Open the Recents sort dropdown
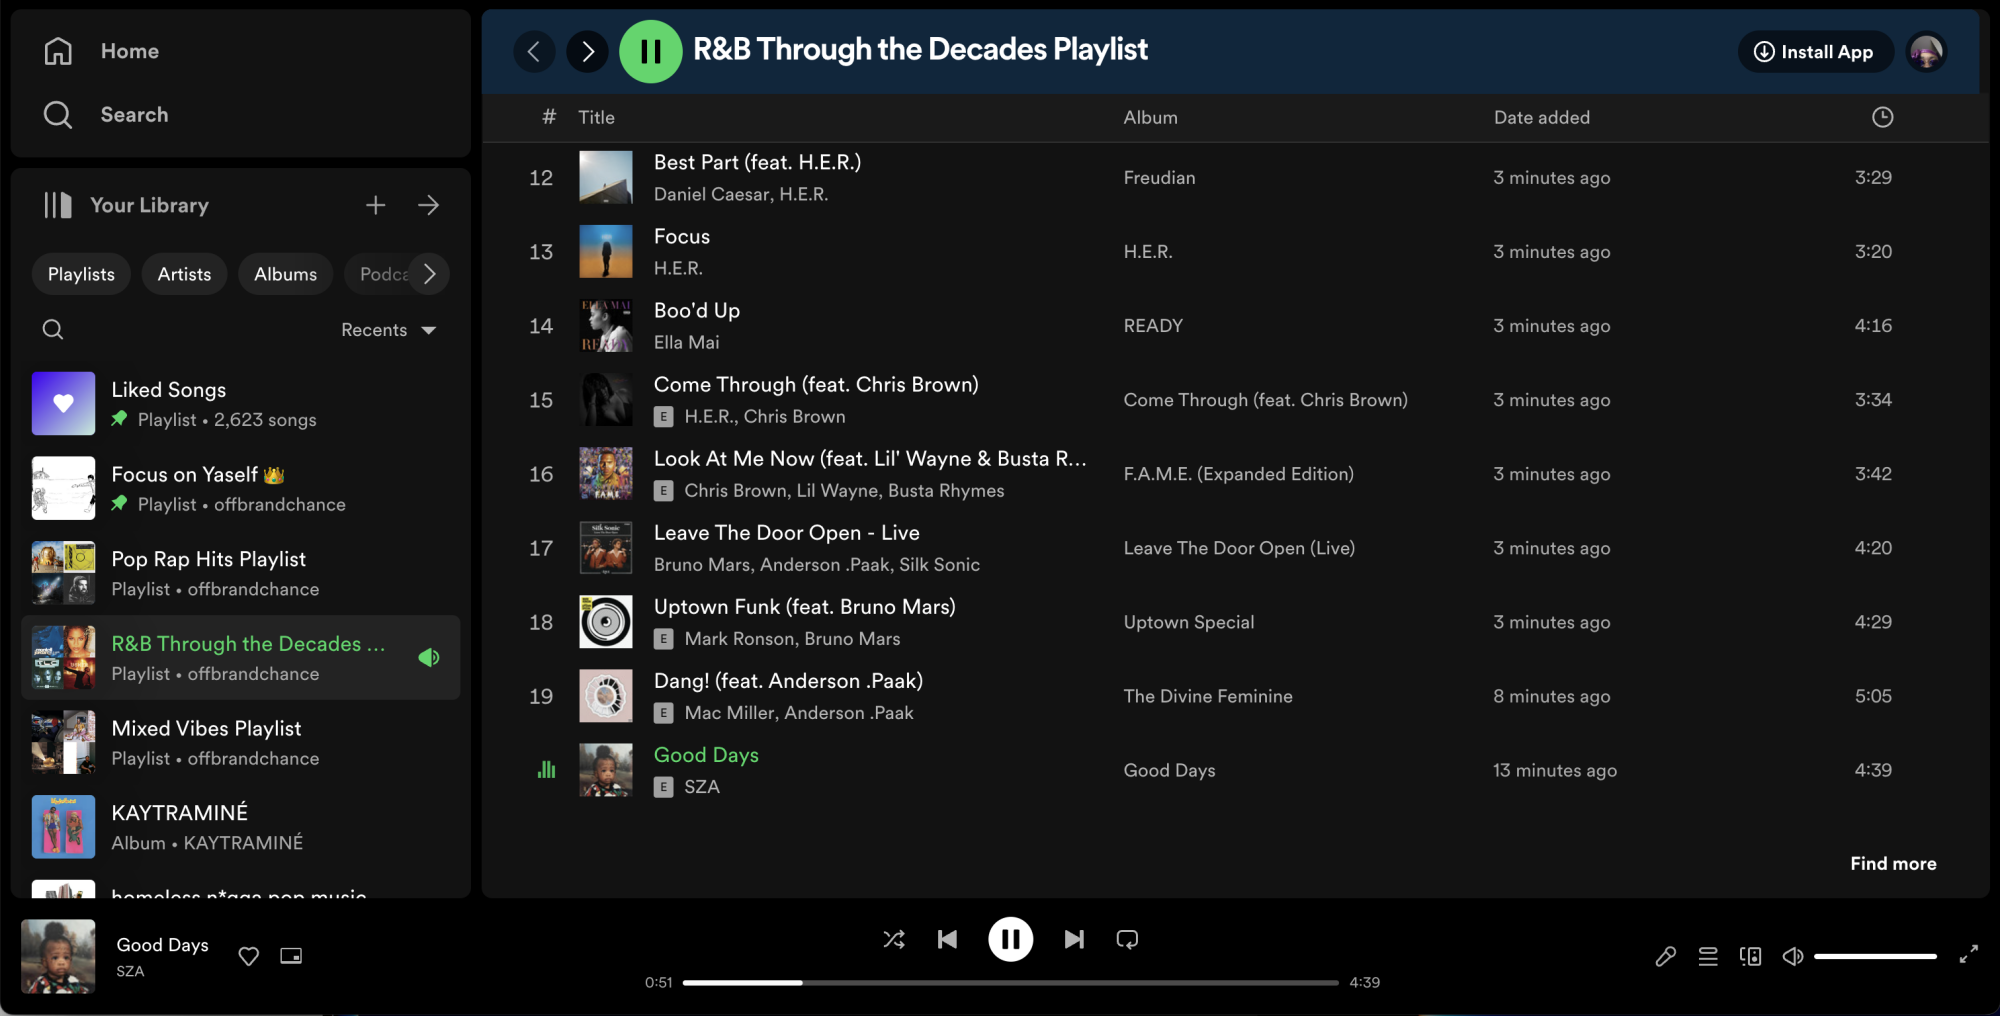Screen dimensions: 2000x1016 click(389, 330)
